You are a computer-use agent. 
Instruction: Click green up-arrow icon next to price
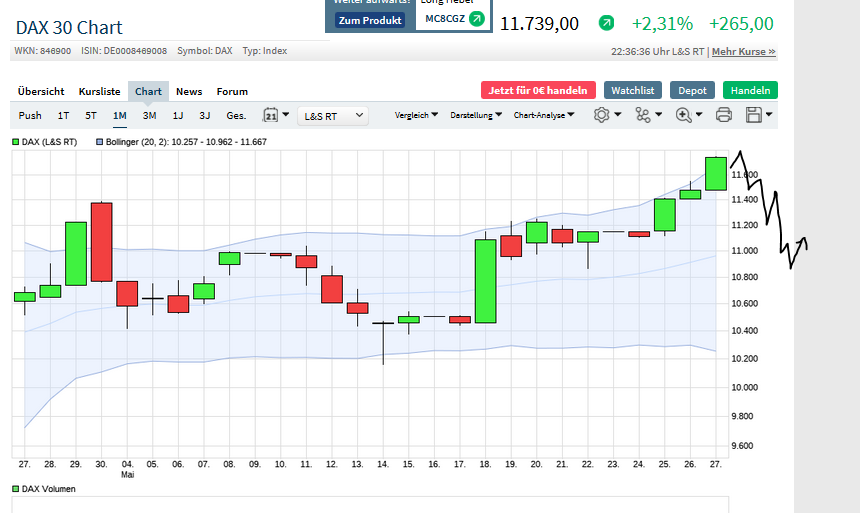pyautogui.click(x=606, y=23)
